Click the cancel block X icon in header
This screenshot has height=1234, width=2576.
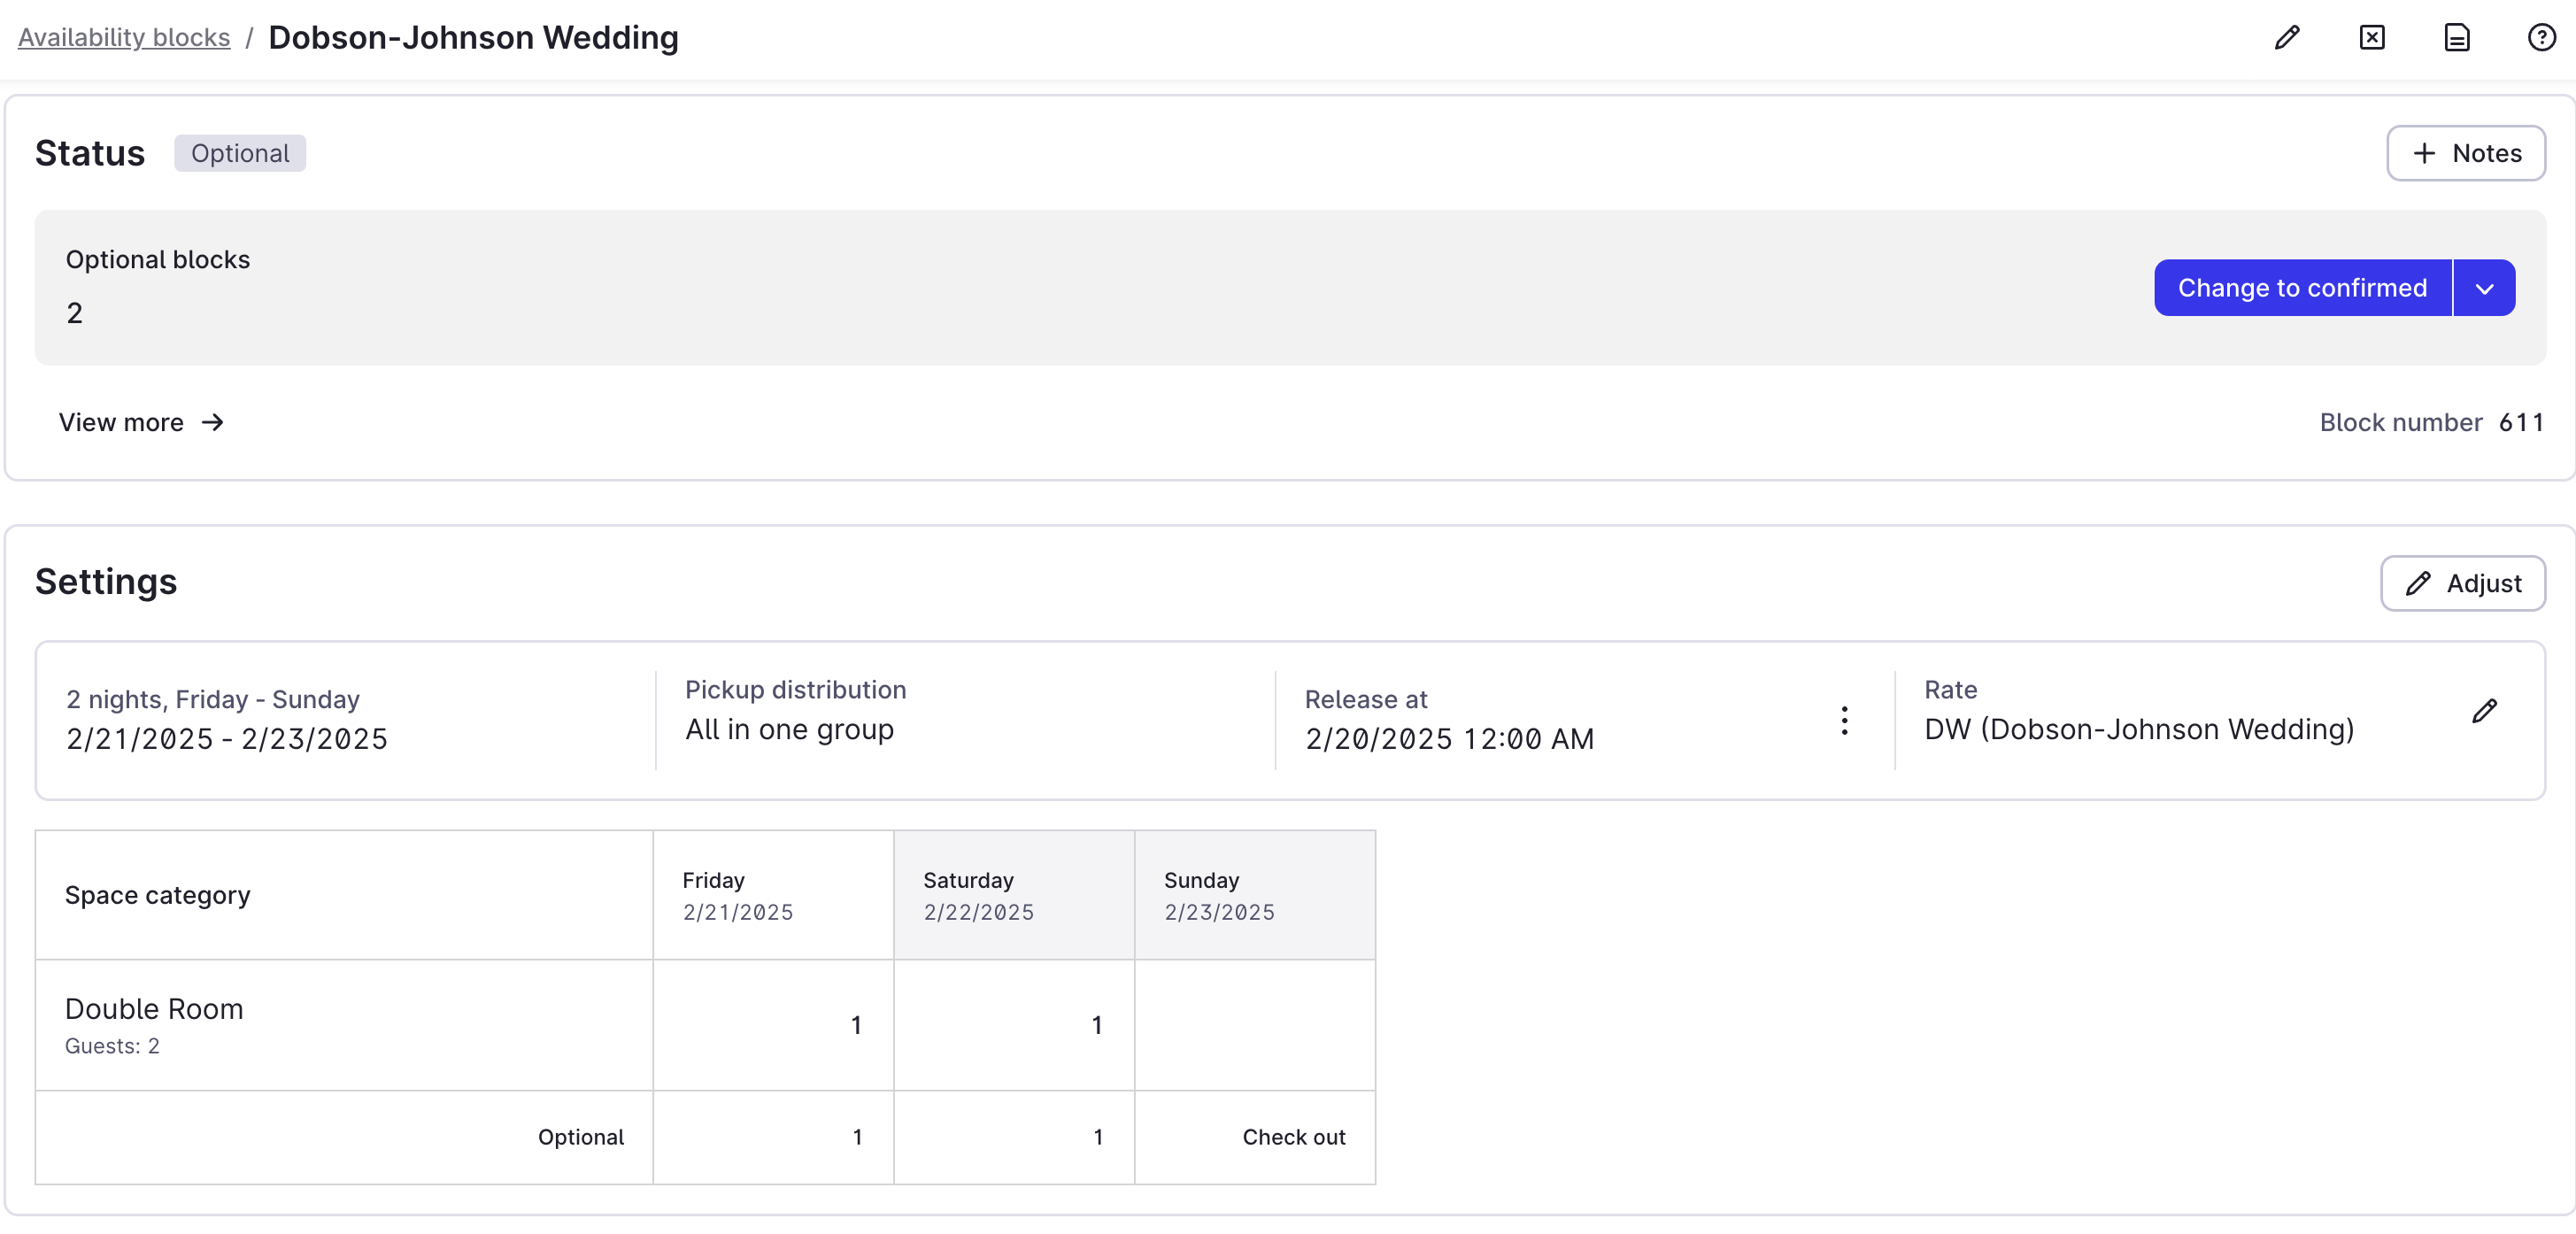pos(2371,38)
